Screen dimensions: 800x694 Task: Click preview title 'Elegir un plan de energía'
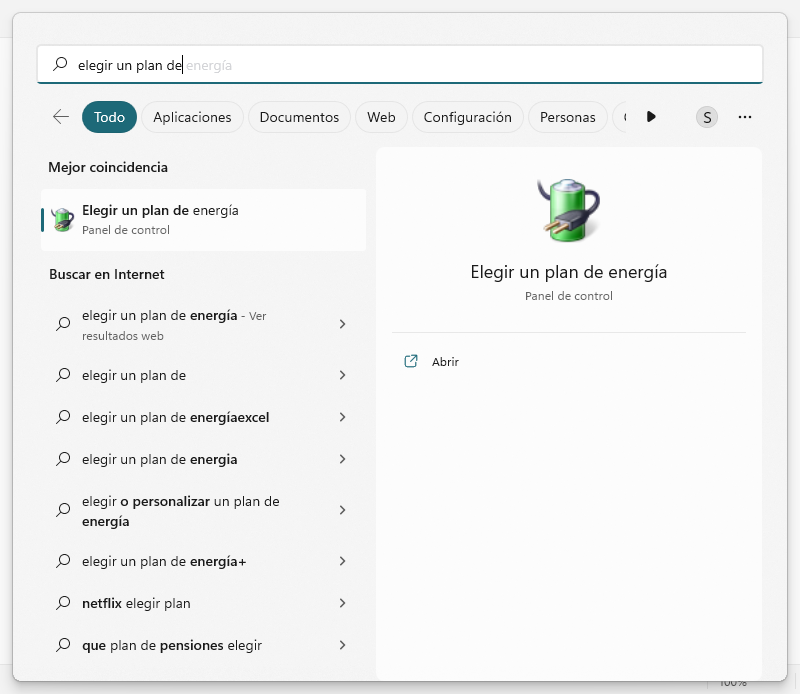point(568,272)
